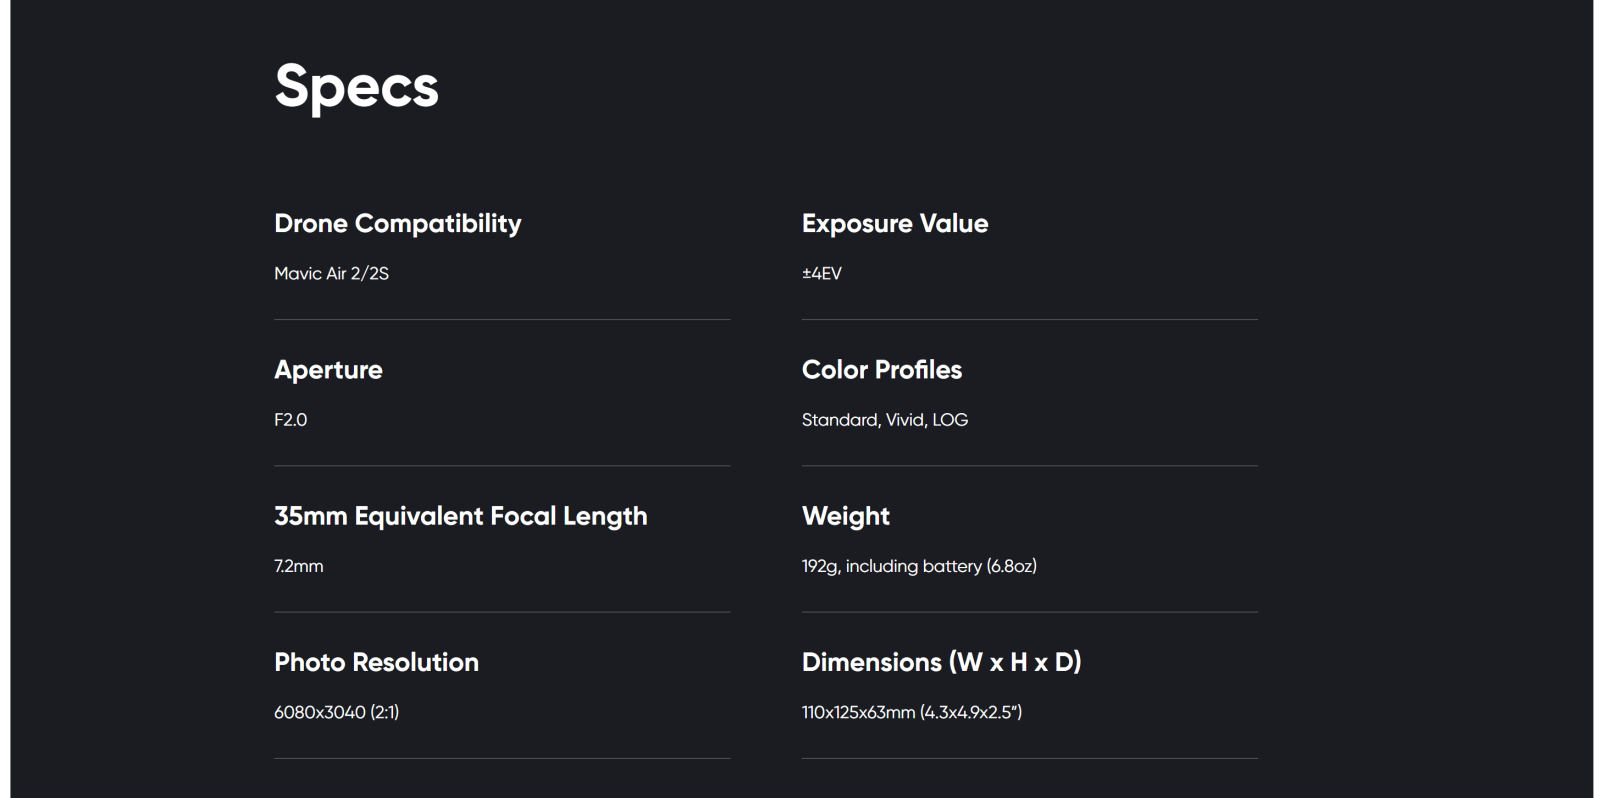Select the Exposure Value heading

(x=895, y=224)
